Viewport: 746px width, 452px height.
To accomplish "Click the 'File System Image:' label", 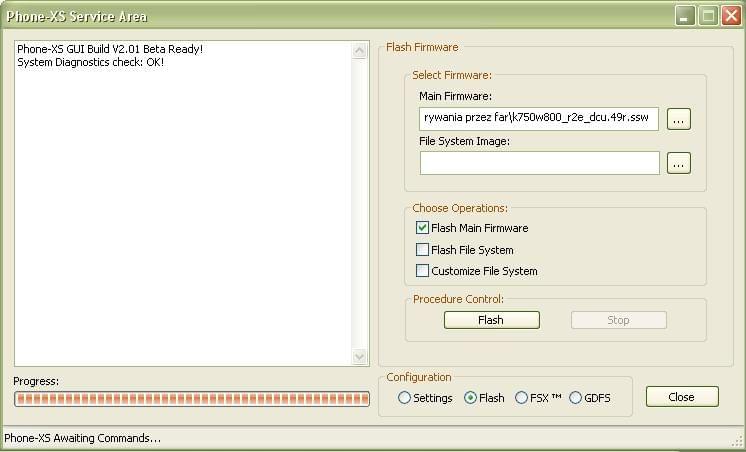I will click(x=464, y=141).
